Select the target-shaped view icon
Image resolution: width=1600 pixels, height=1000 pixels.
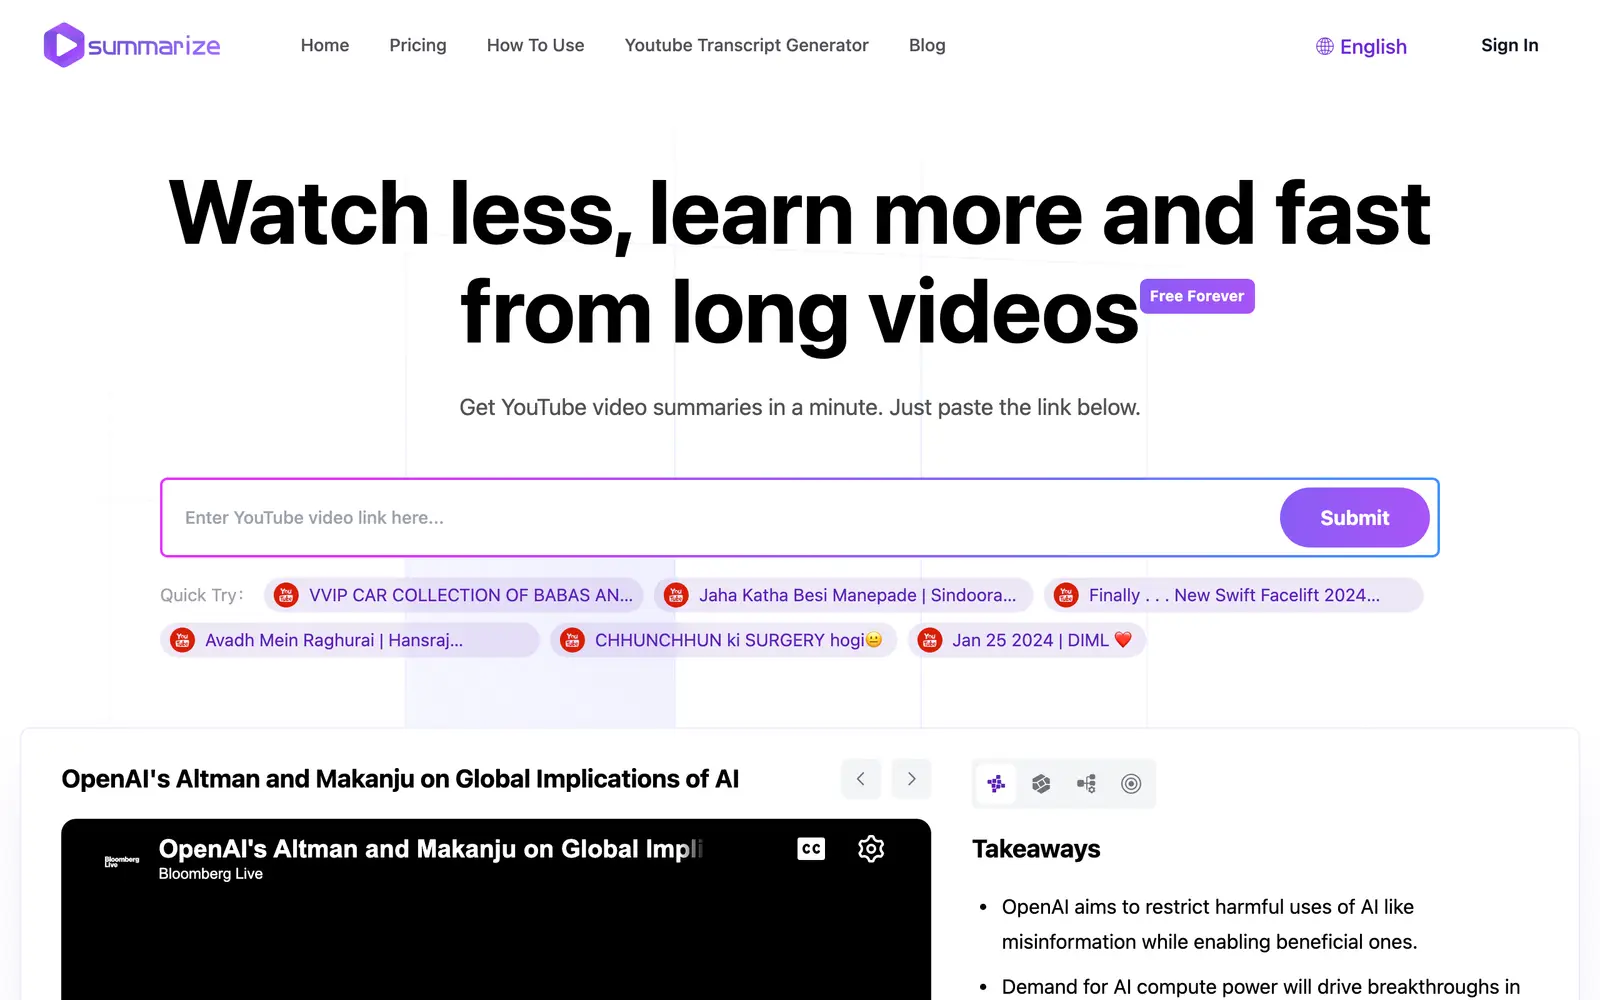click(x=1131, y=784)
